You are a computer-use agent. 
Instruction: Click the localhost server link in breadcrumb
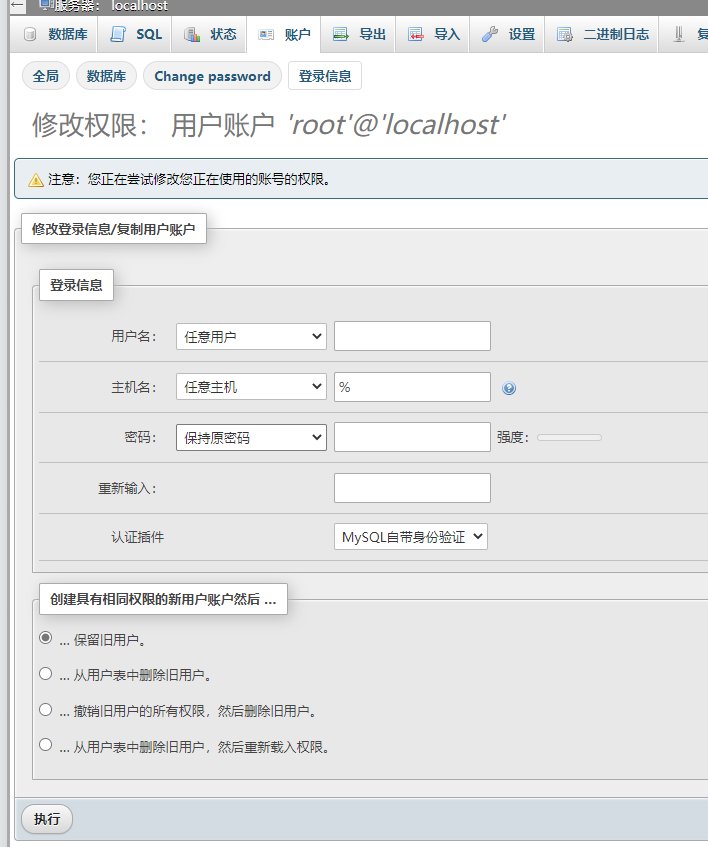tap(139, 5)
